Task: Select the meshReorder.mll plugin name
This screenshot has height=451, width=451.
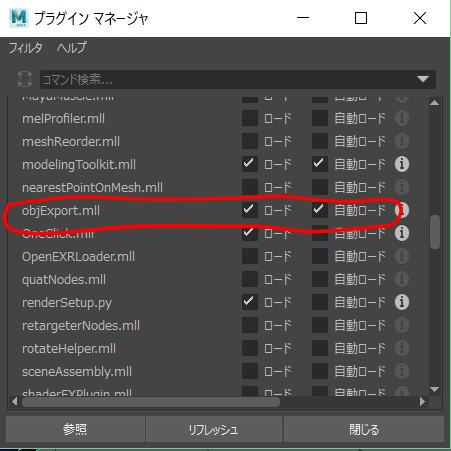Action: click(x=71, y=142)
